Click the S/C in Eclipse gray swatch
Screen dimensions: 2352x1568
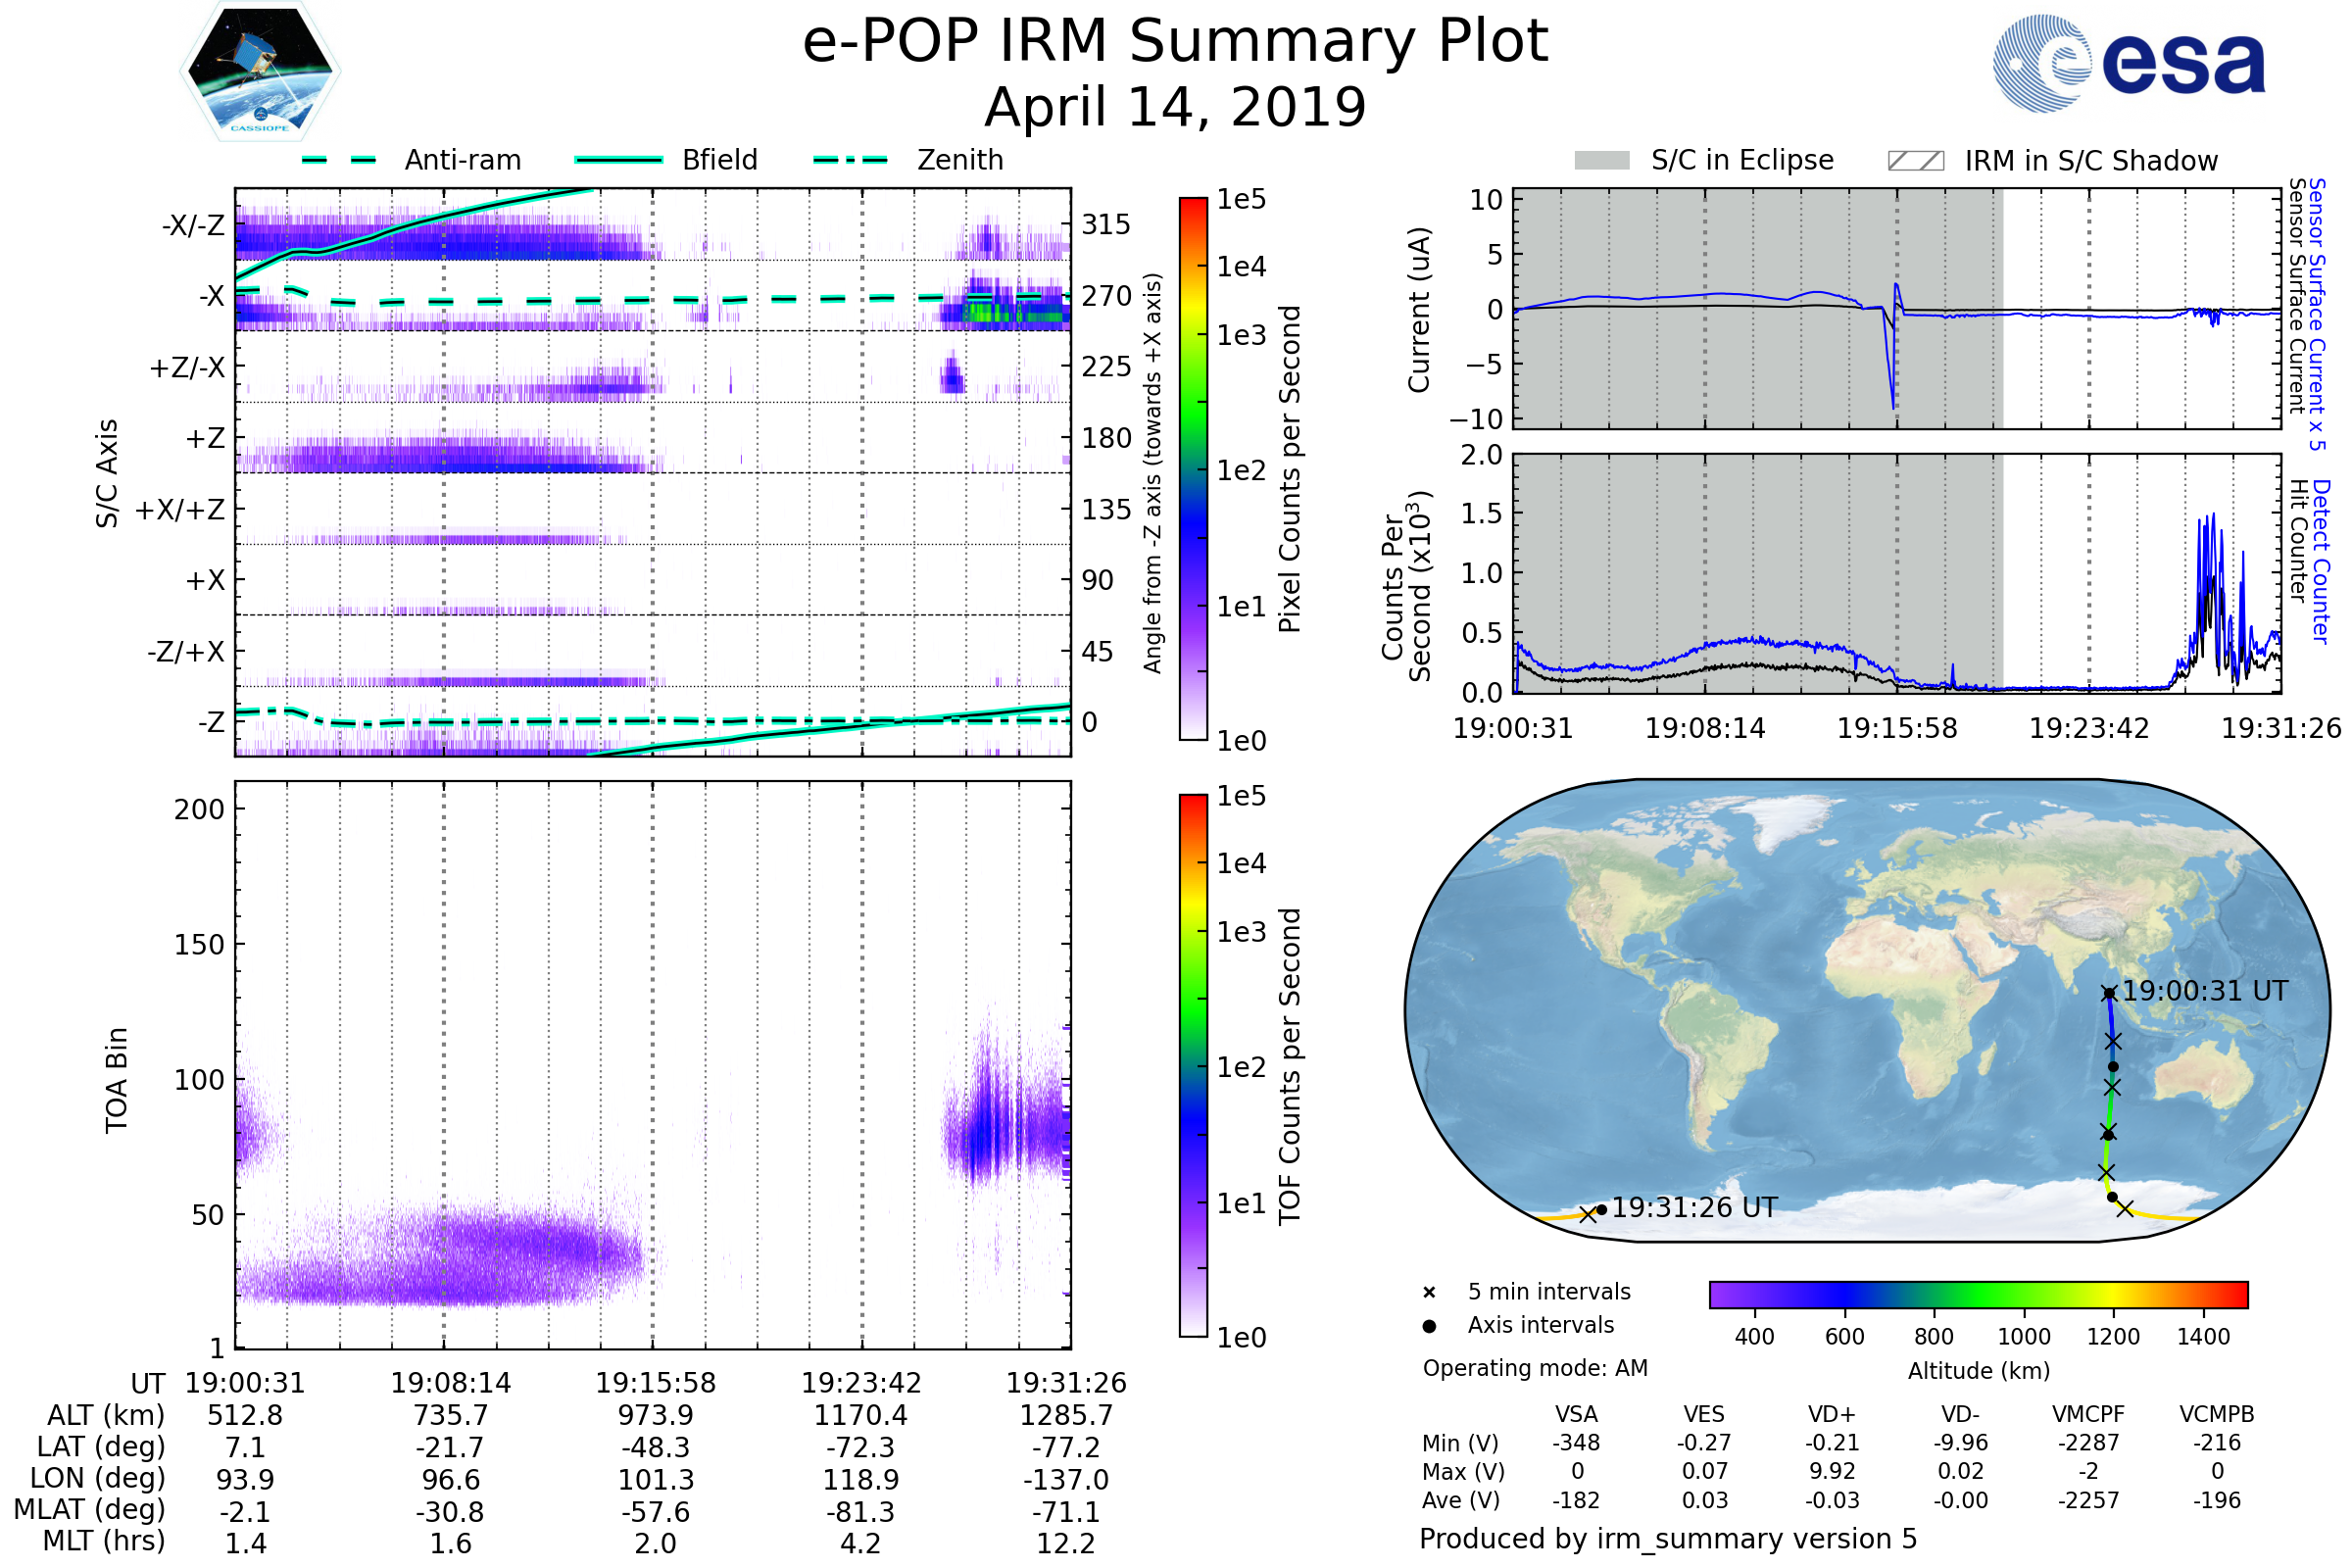point(1601,161)
